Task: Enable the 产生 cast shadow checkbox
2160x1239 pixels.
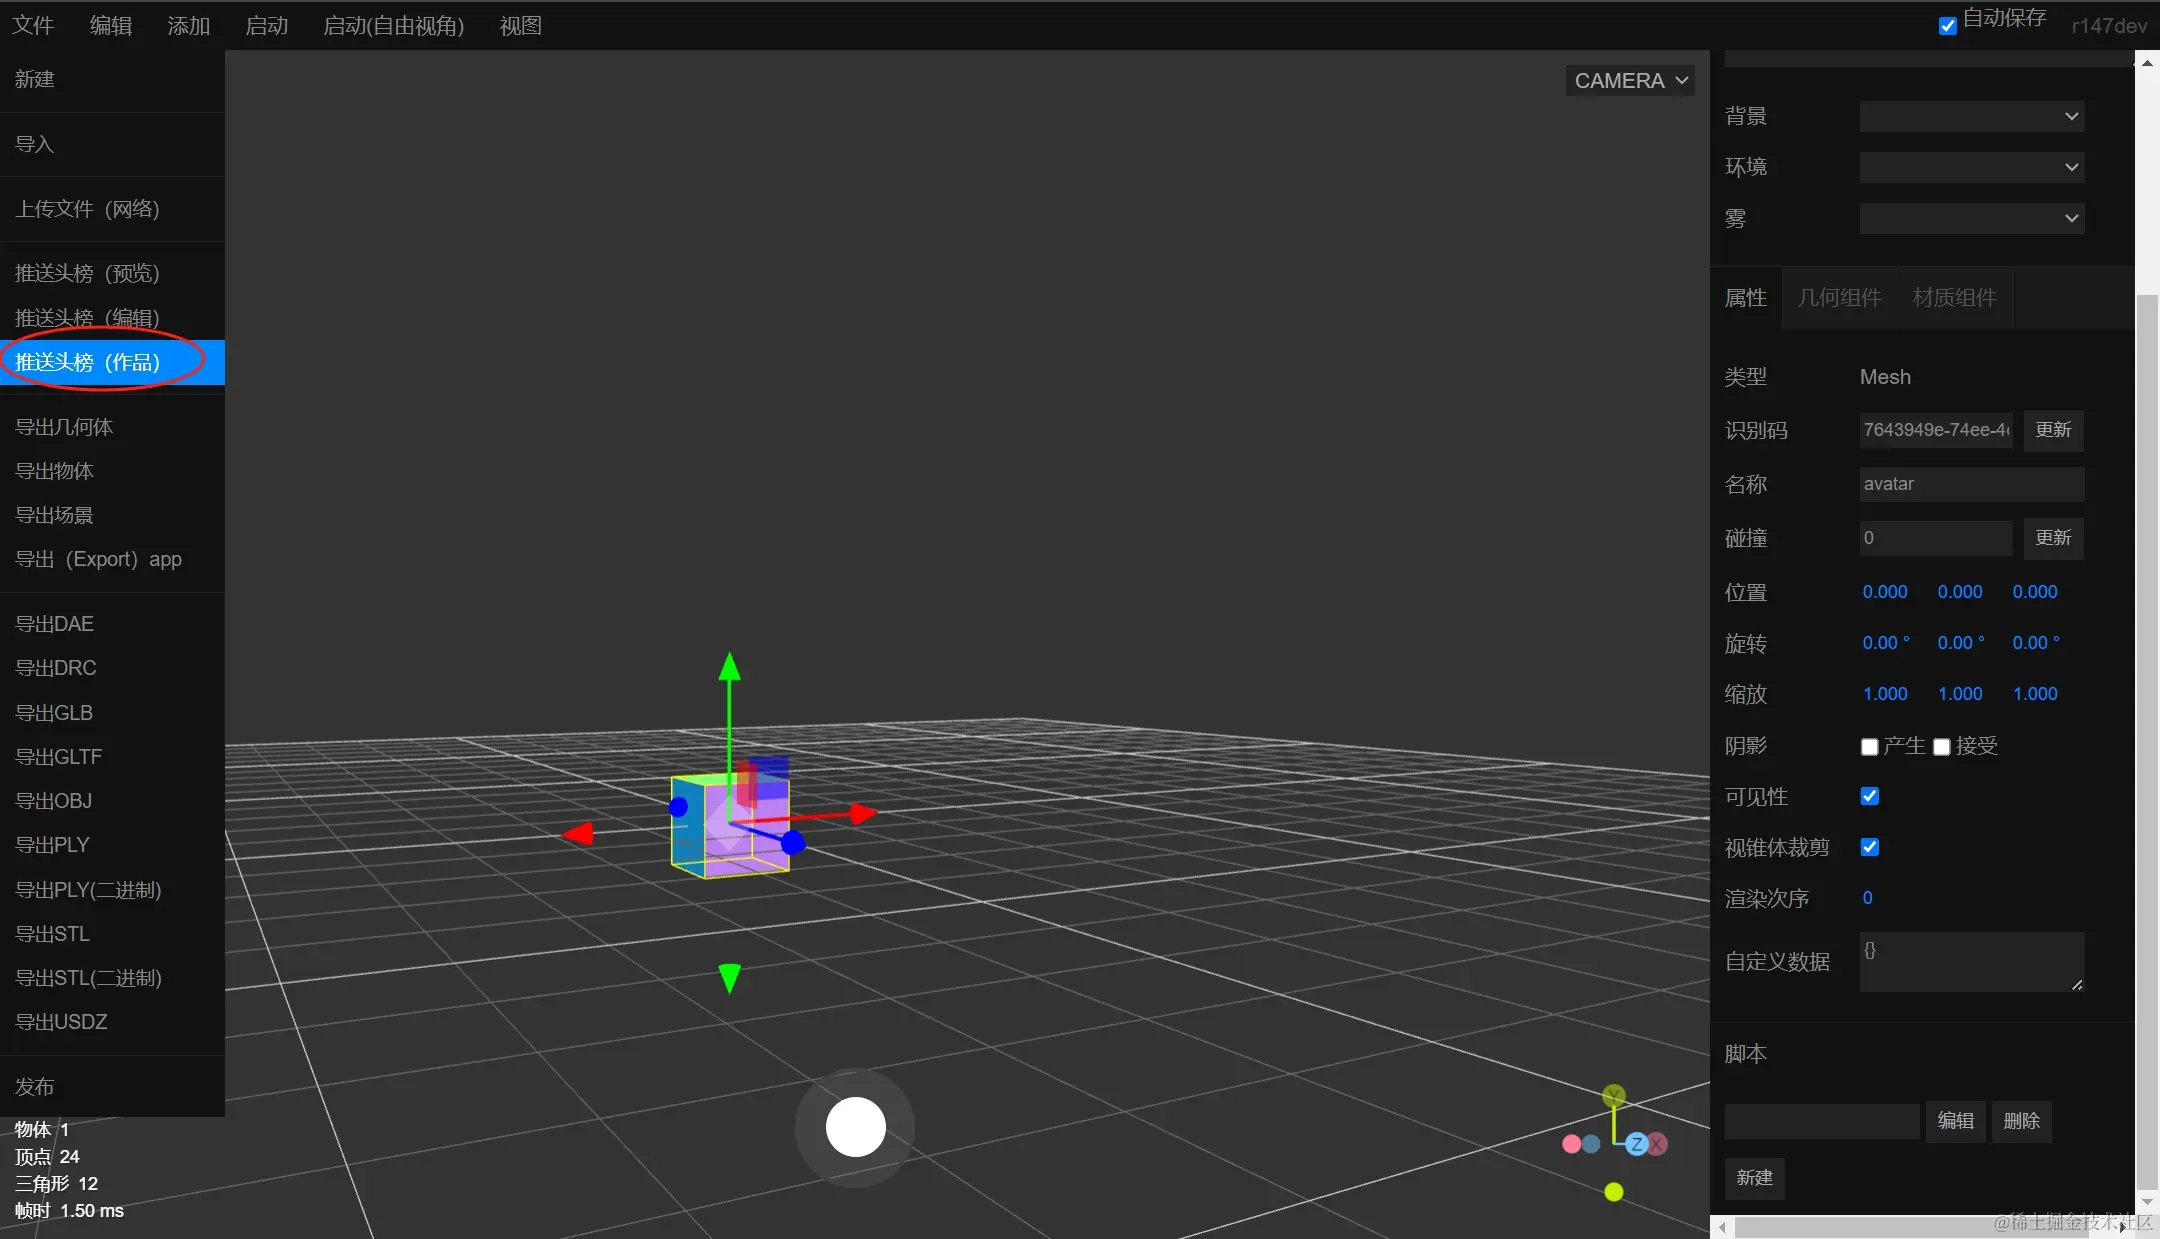Action: [1869, 747]
